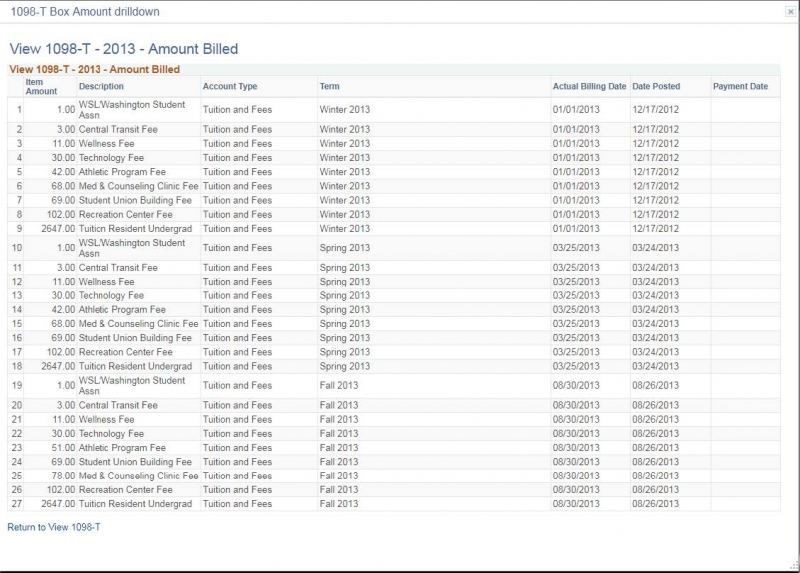
Task: Click 'Fall 2013' term in row 20
Action: [x=339, y=405]
